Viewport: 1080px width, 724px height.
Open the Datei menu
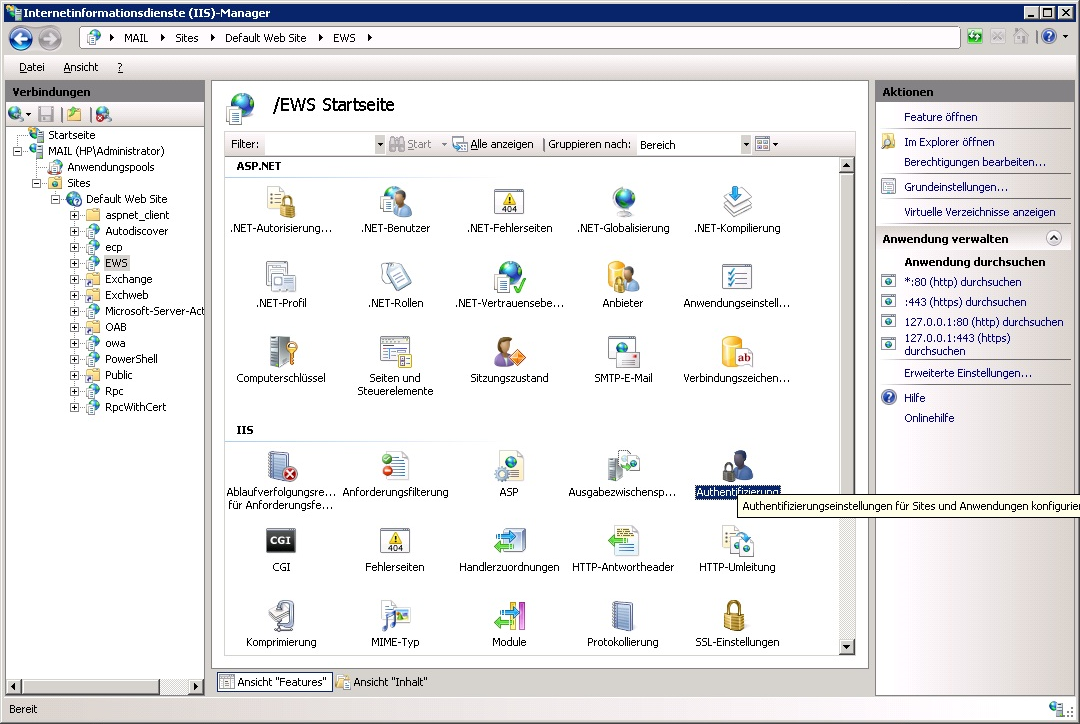point(32,67)
